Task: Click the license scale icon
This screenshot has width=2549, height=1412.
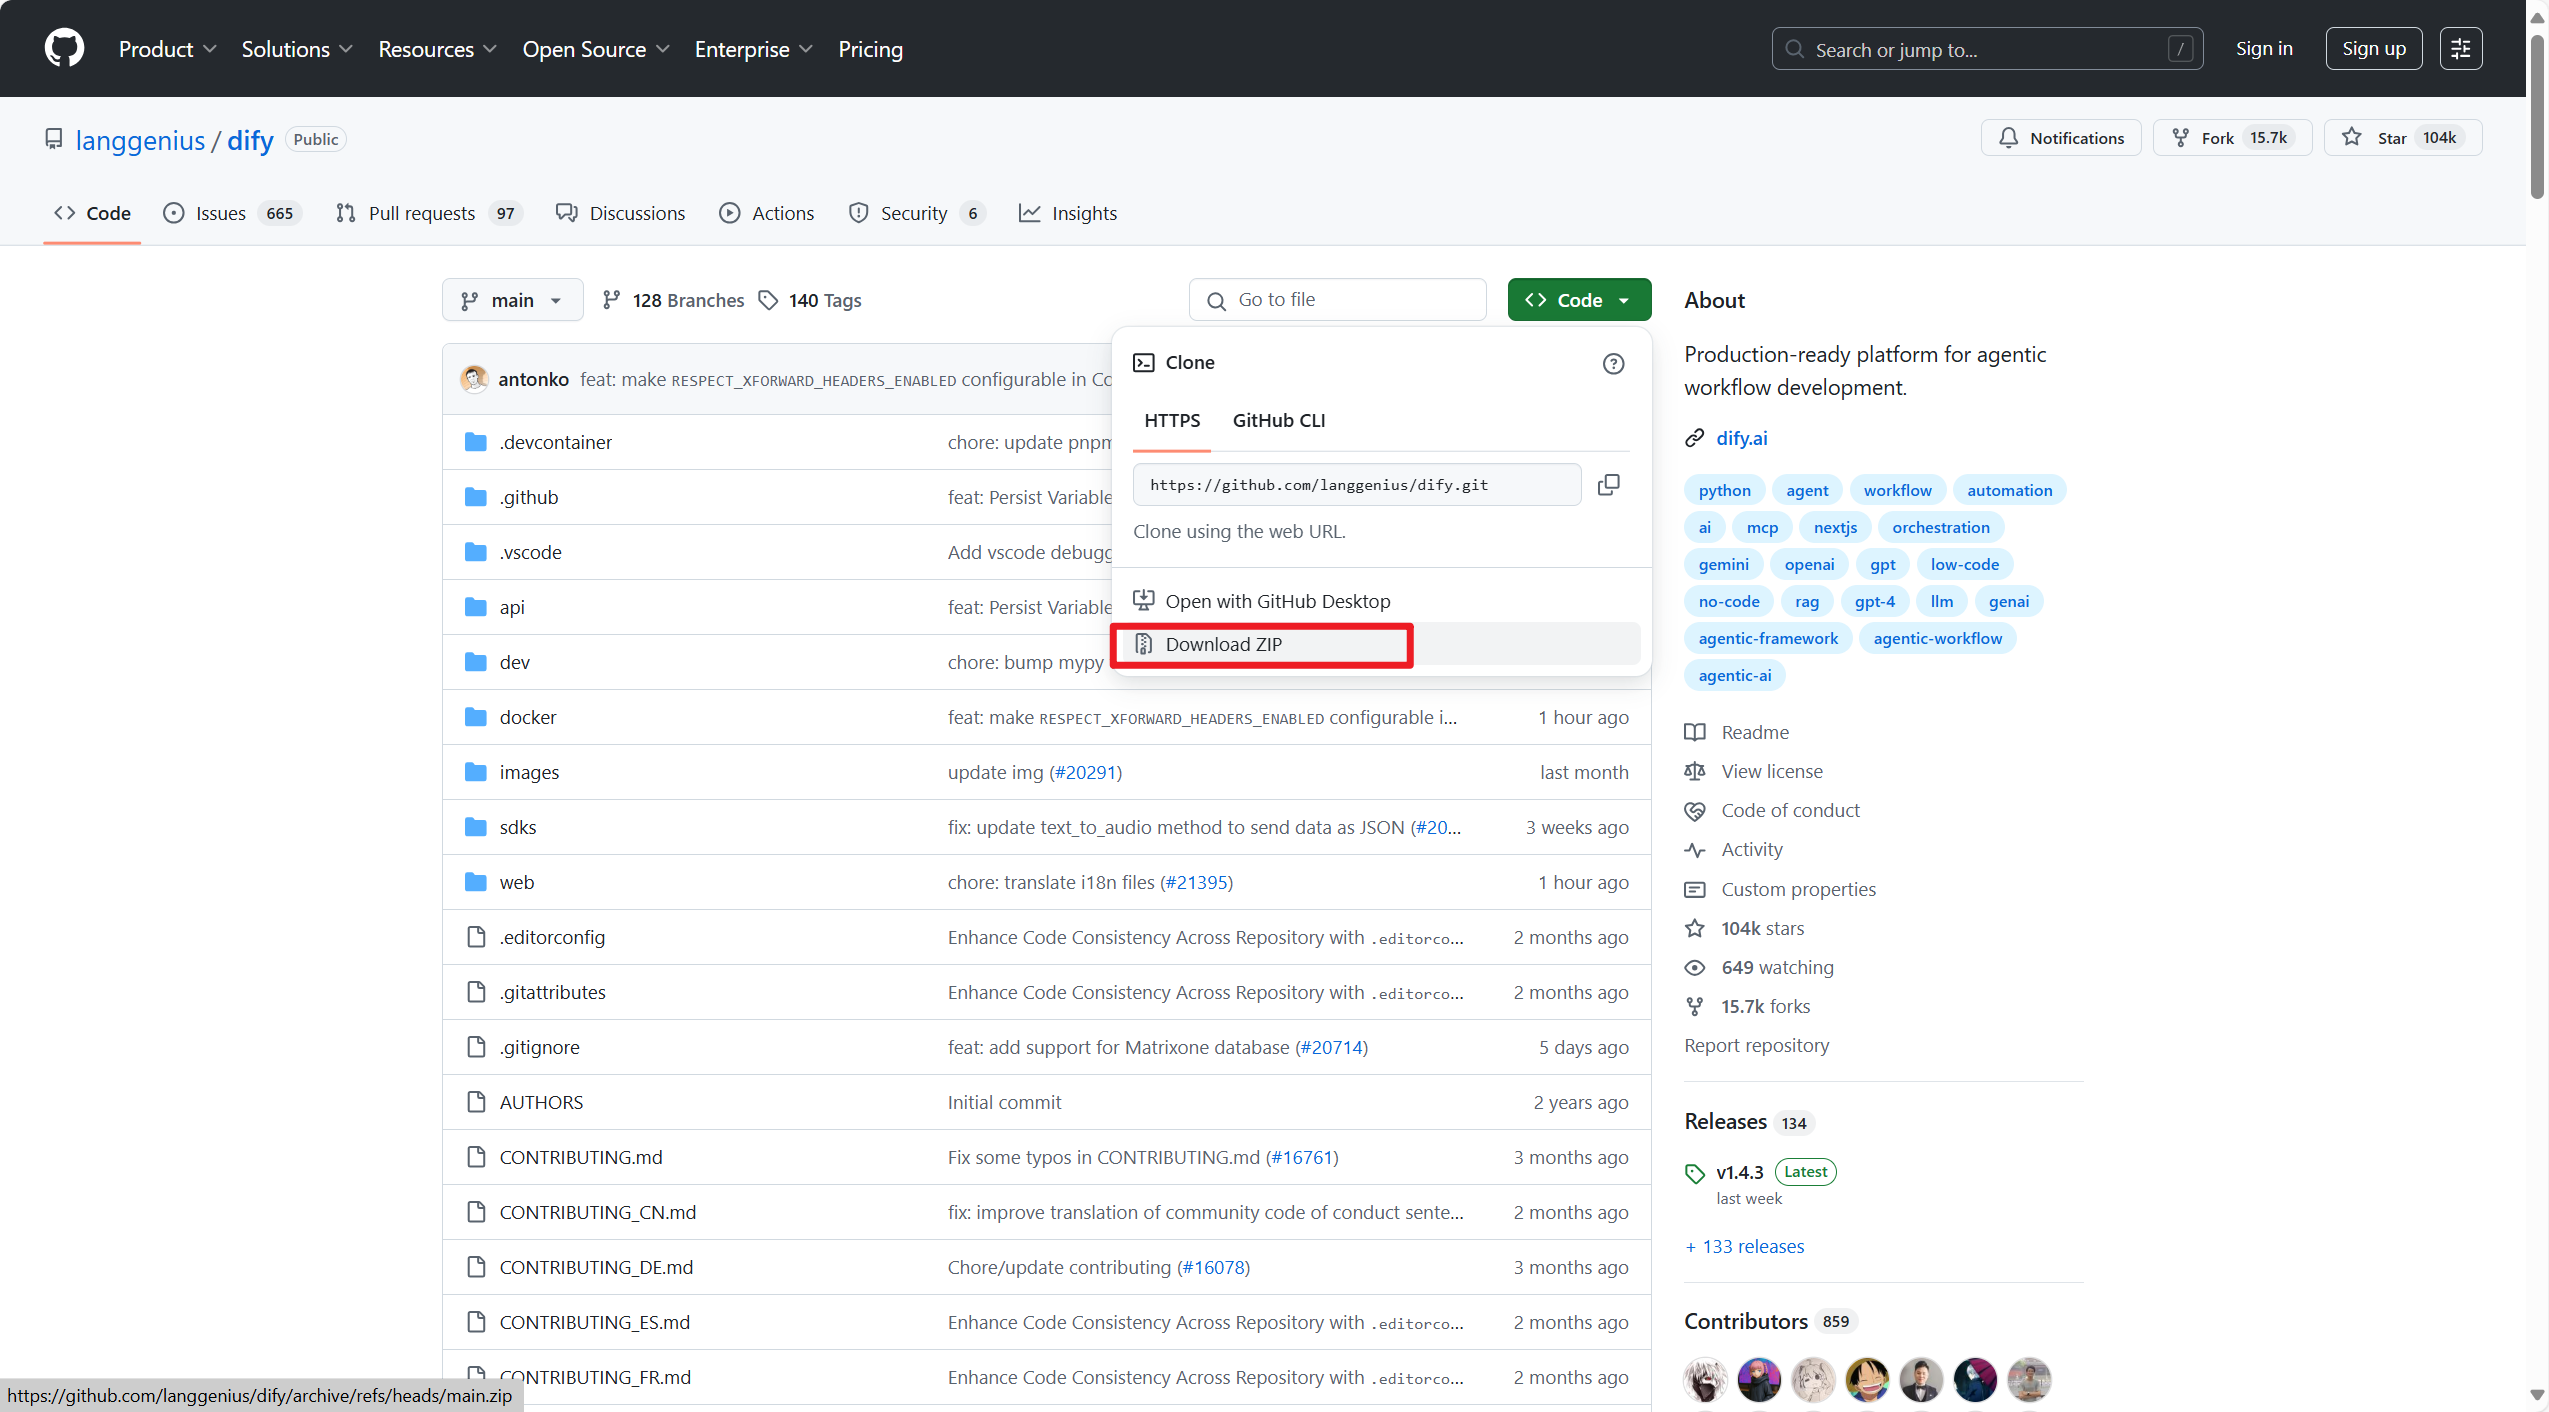Action: (1695, 771)
